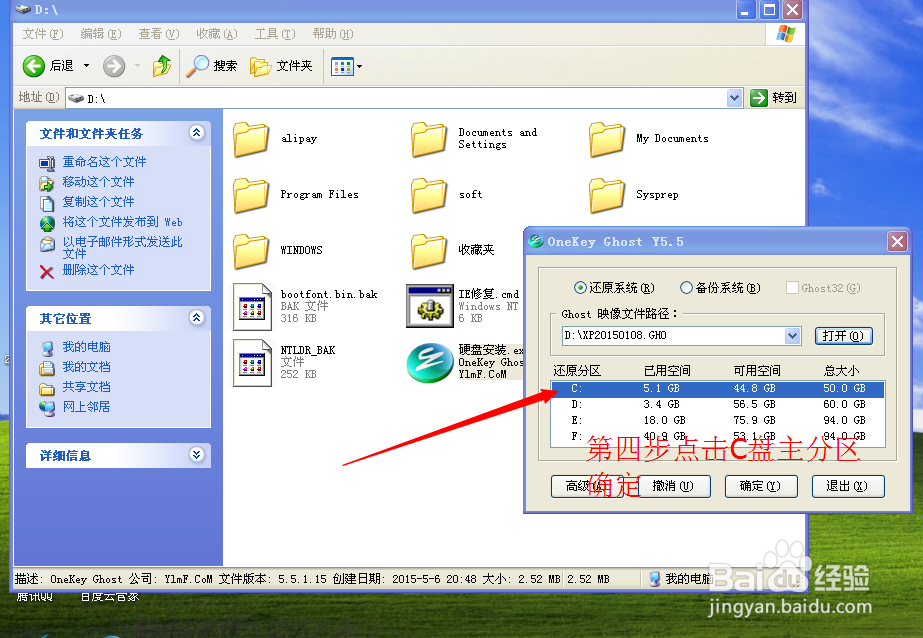Collapse the 其它位置 panel

pos(197,318)
